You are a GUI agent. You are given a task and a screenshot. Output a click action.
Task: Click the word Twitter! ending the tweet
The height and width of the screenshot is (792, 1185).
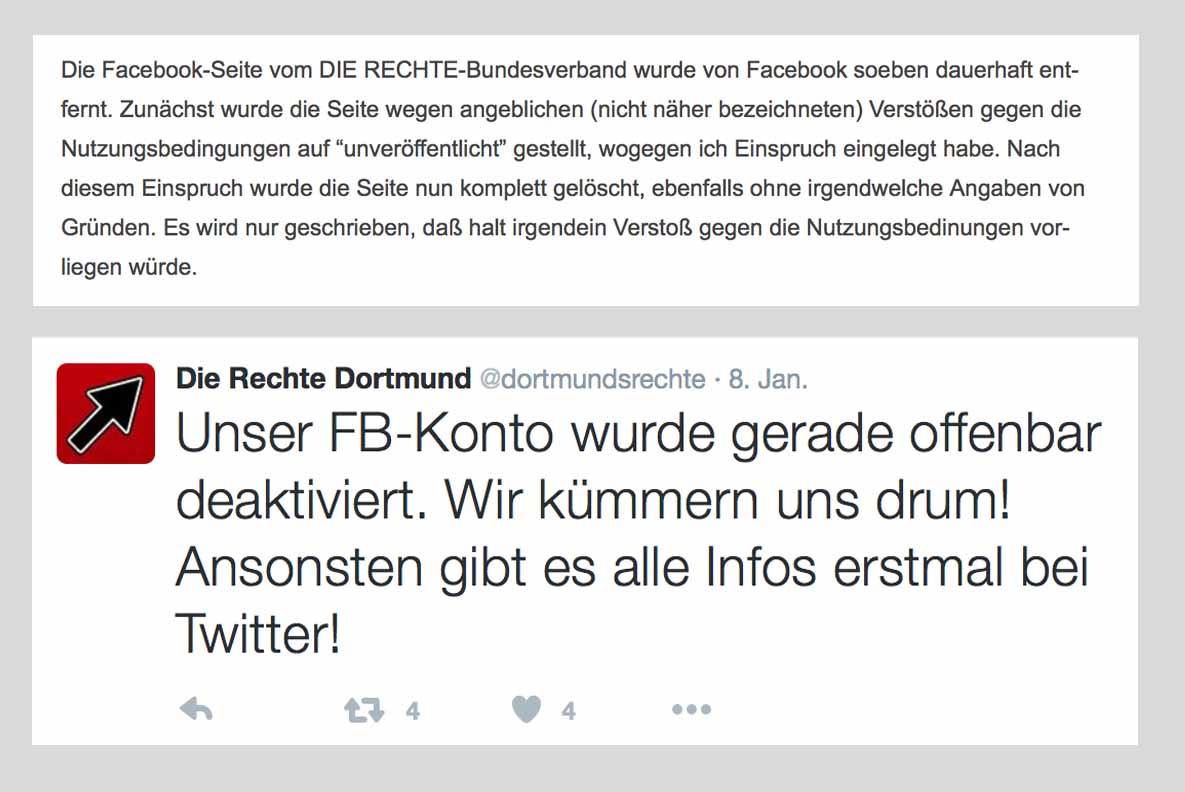258,633
